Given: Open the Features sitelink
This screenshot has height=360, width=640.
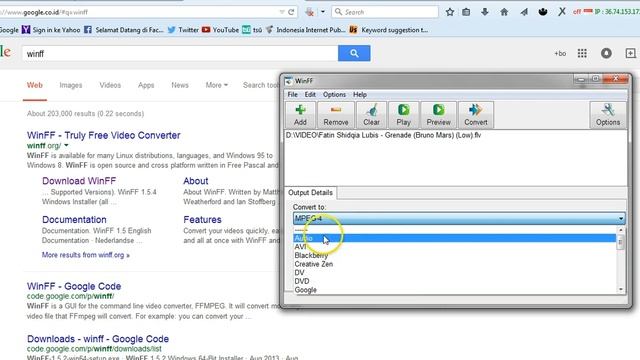Looking at the screenshot, I should 202,220.
